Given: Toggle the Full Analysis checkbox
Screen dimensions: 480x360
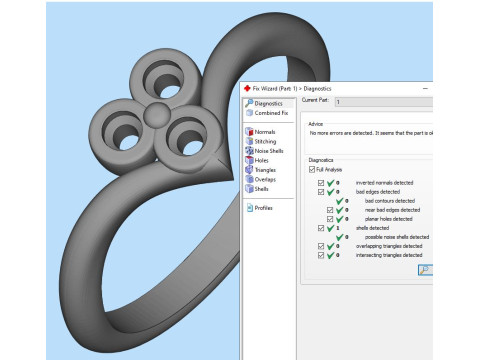Looking at the screenshot, I should click(x=312, y=169).
